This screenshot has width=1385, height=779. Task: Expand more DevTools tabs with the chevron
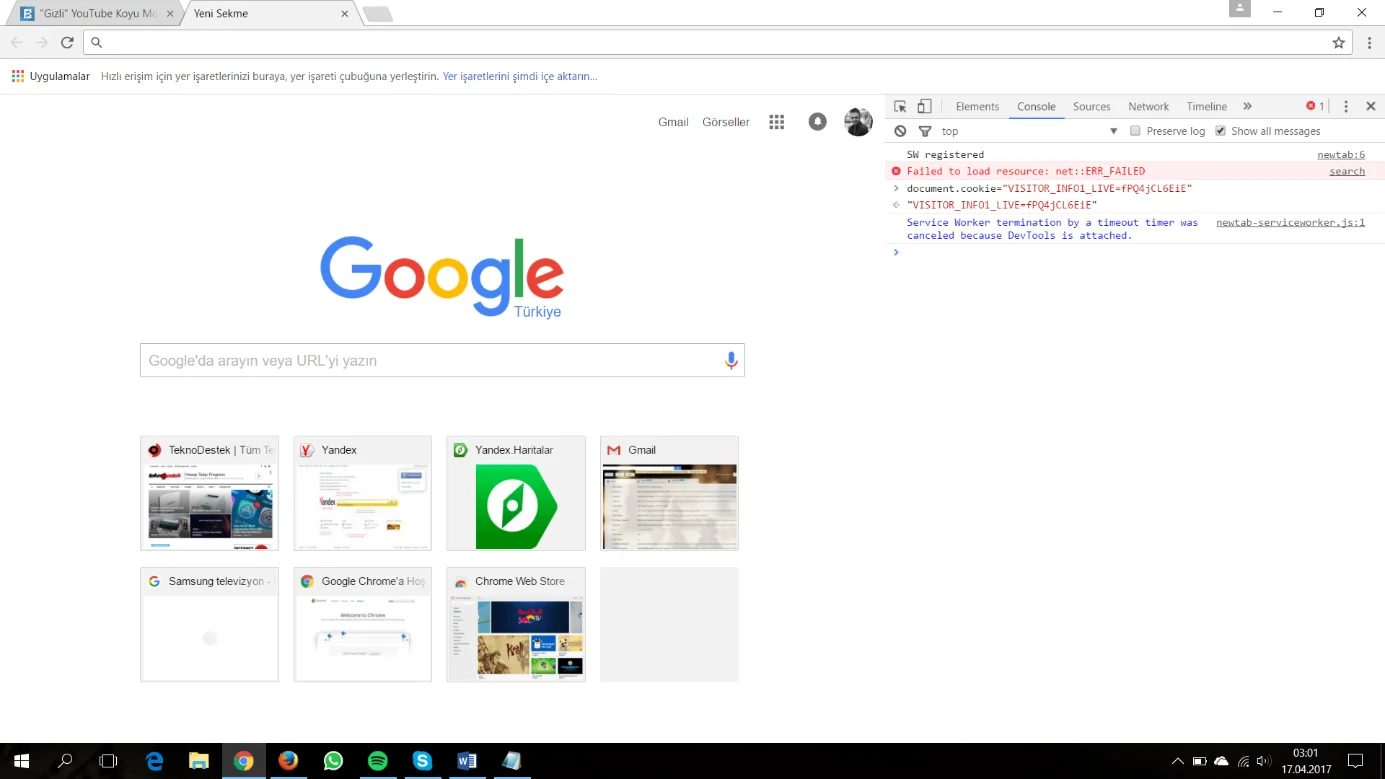(1247, 106)
